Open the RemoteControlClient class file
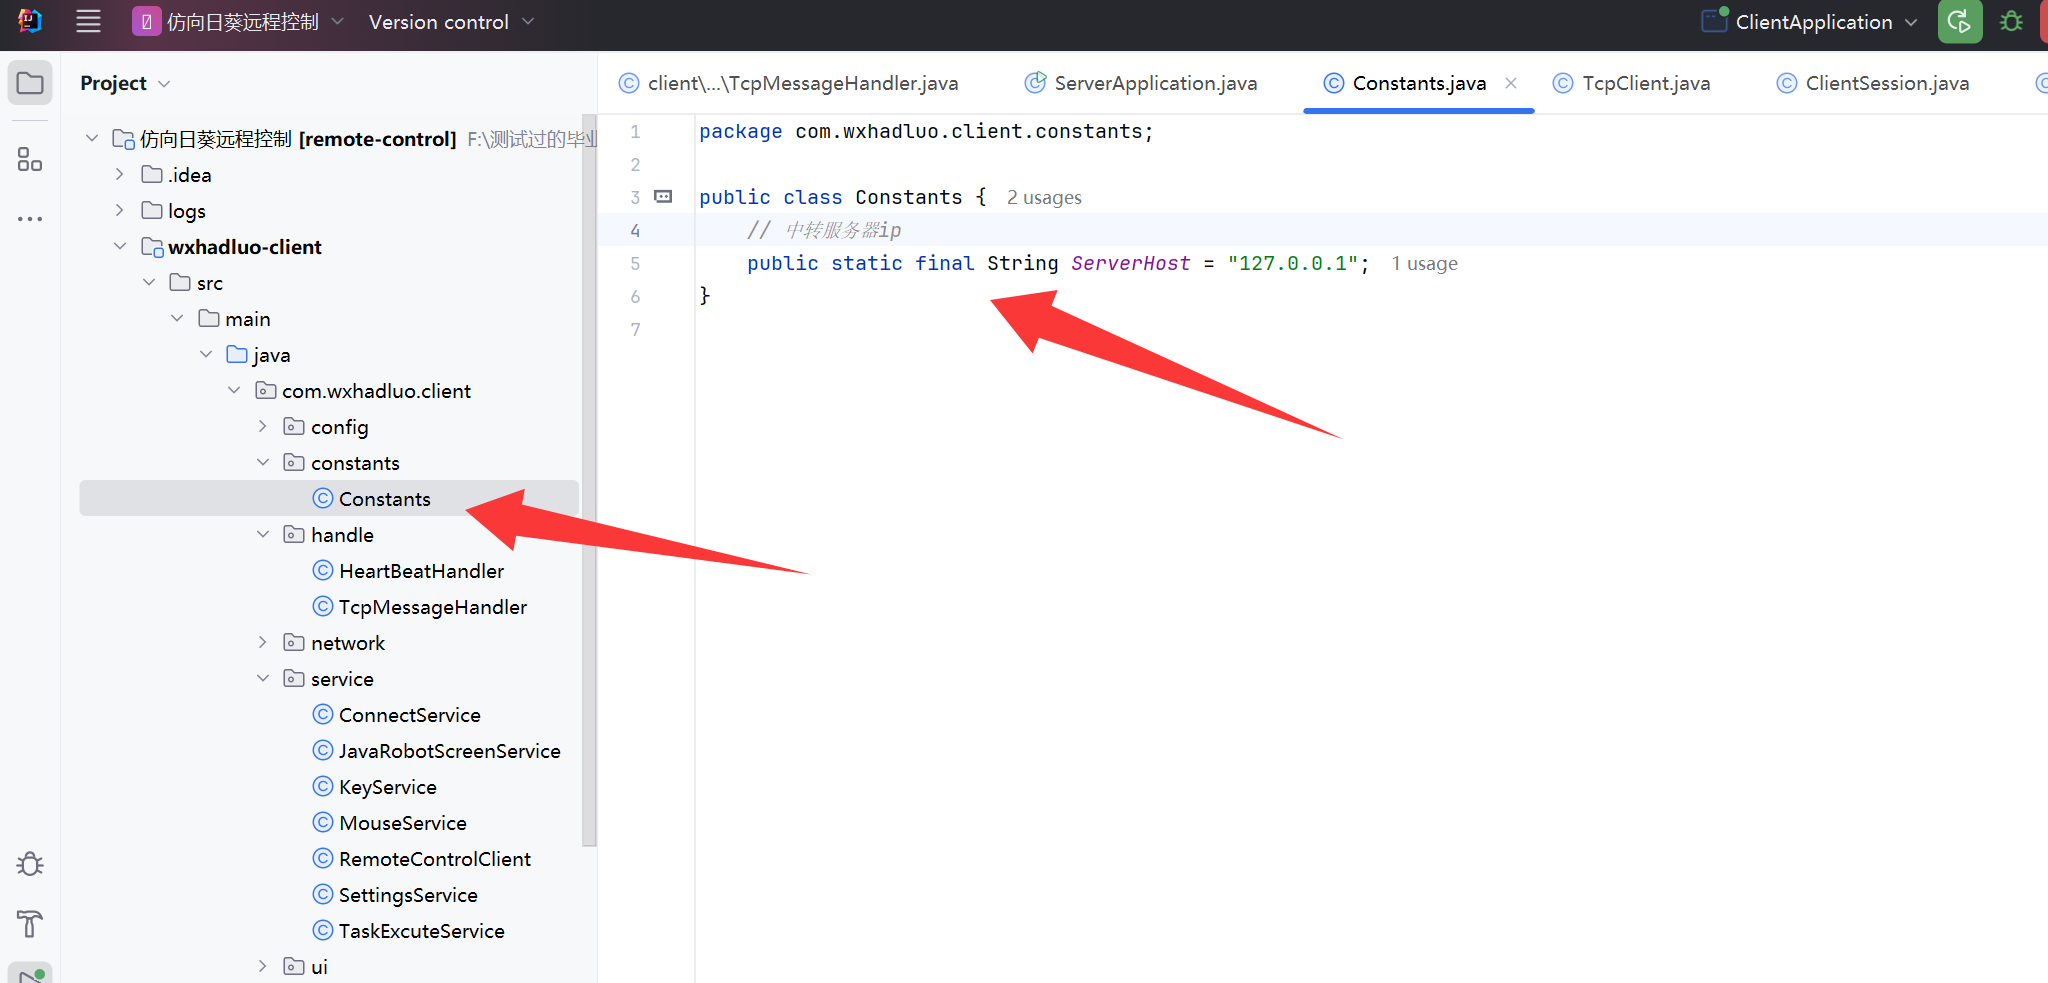 (x=434, y=859)
